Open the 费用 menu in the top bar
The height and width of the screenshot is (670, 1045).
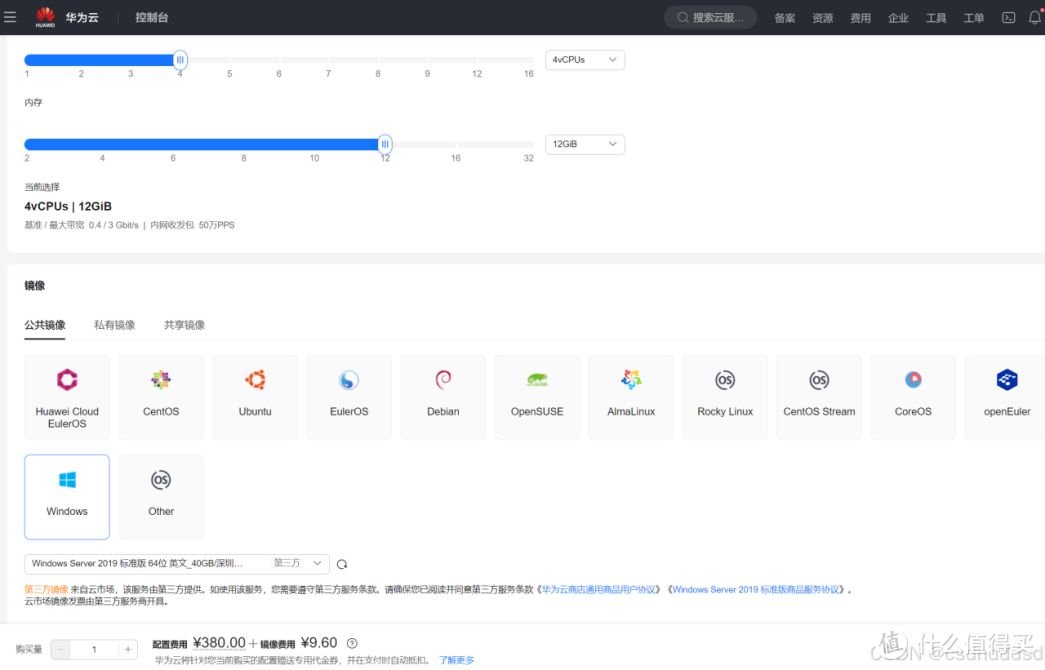(x=860, y=17)
